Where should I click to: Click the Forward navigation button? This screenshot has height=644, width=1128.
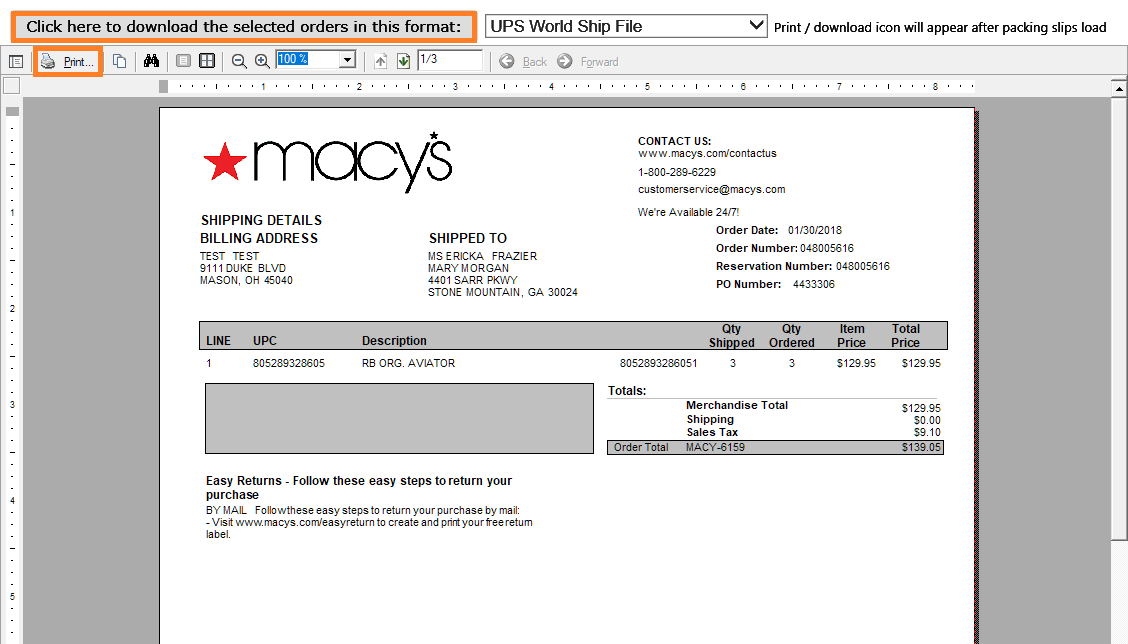coord(588,62)
